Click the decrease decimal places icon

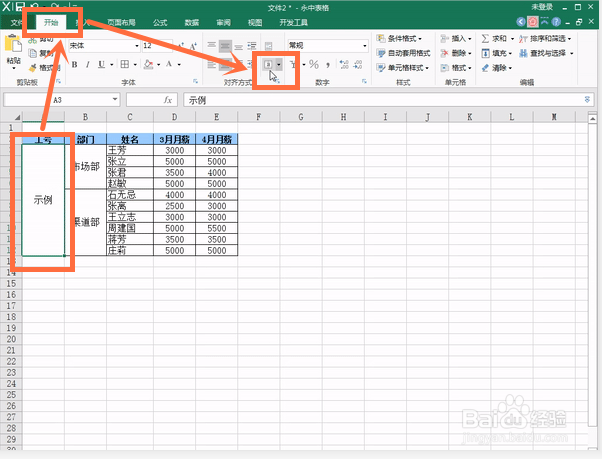coord(358,64)
